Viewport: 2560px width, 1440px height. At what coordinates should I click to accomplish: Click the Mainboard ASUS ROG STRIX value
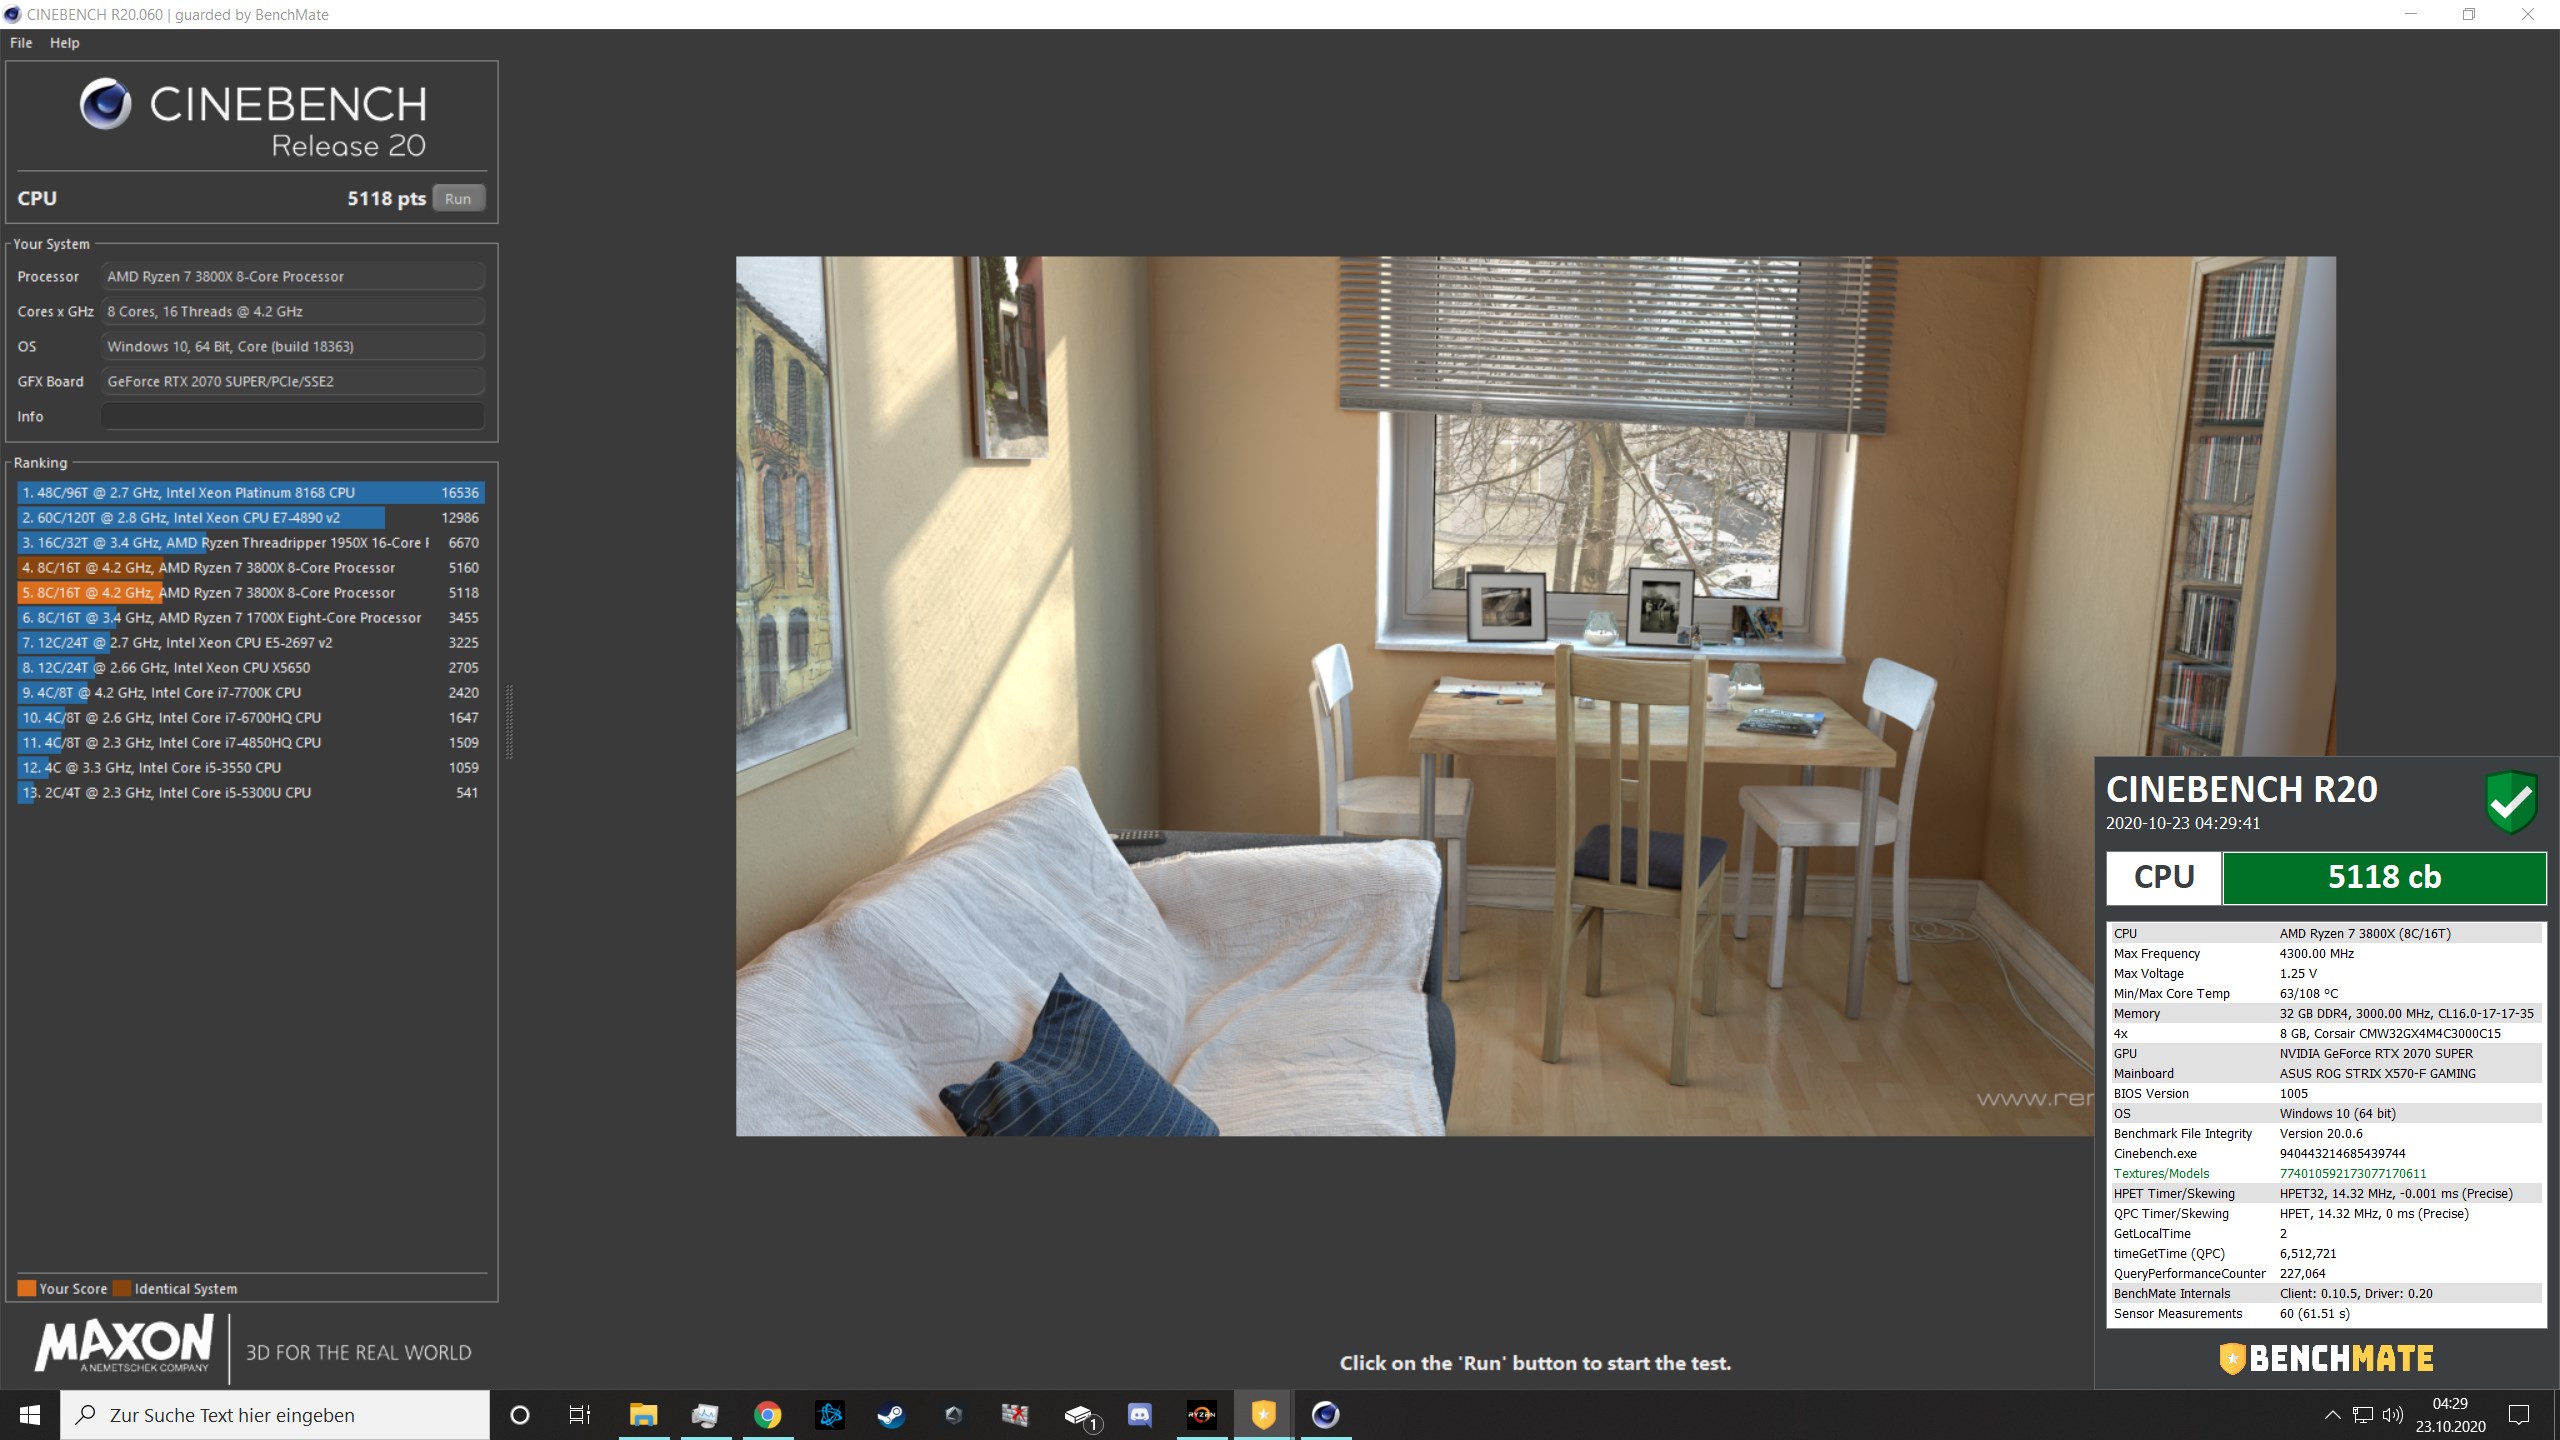pyautogui.click(x=2378, y=1074)
